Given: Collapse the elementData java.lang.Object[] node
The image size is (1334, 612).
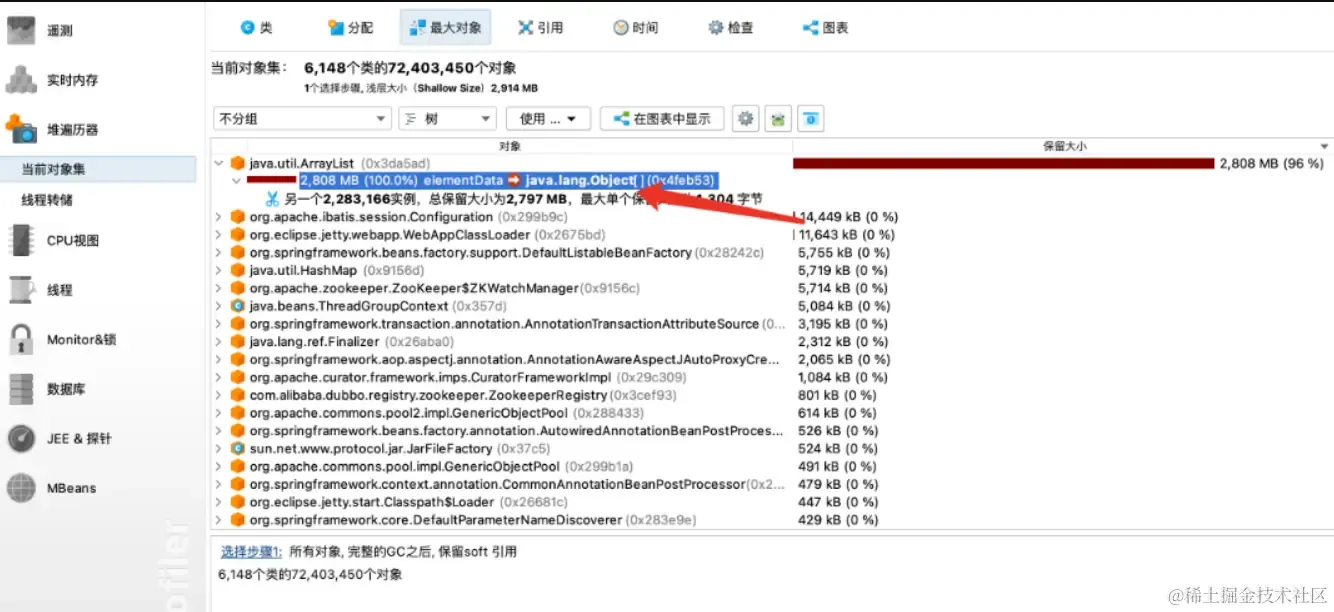Looking at the screenshot, I should tap(236, 181).
